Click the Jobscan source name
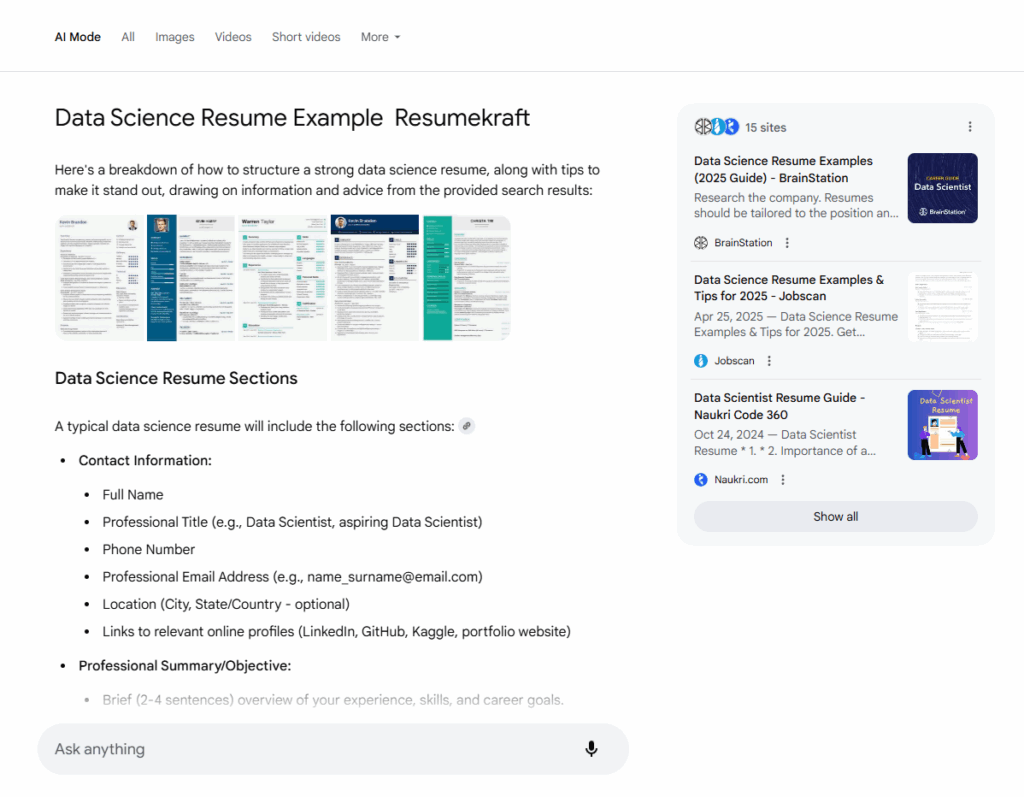The width and height of the screenshot is (1024, 797). click(x=734, y=361)
